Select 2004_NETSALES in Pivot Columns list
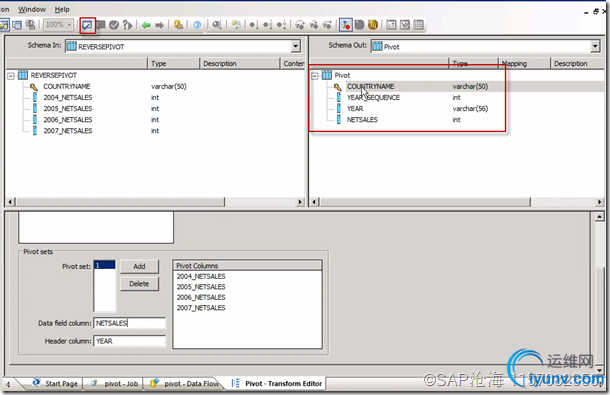The height and width of the screenshot is (395, 610). tap(201, 276)
